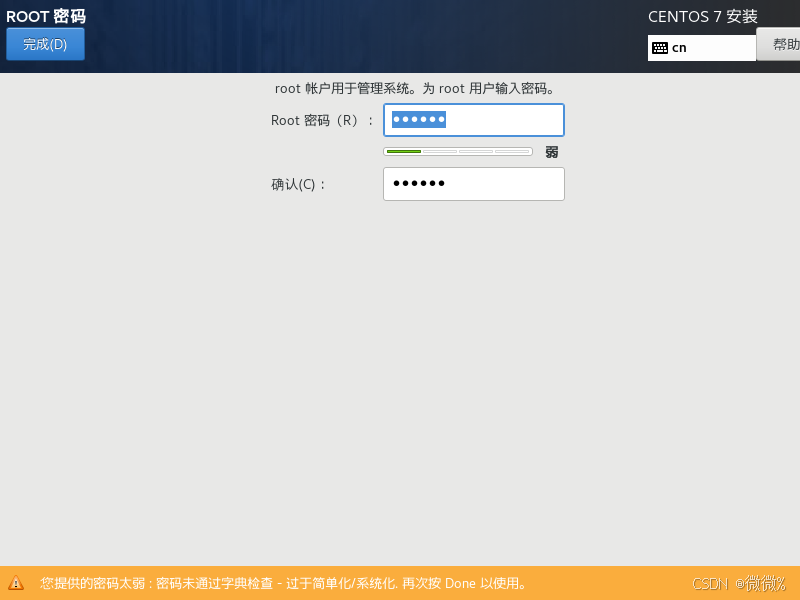Click the 完成(D) Done button

click(x=45, y=44)
